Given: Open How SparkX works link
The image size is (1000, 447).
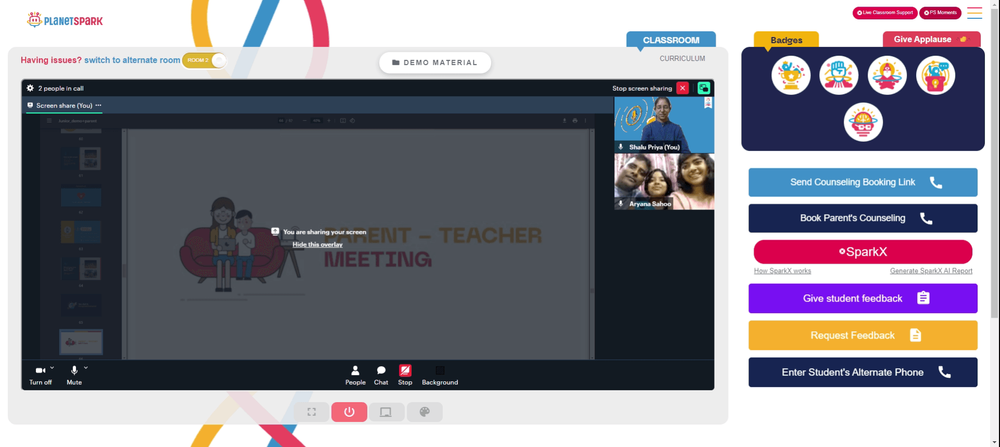Looking at the screenshot, I should 783,271.
